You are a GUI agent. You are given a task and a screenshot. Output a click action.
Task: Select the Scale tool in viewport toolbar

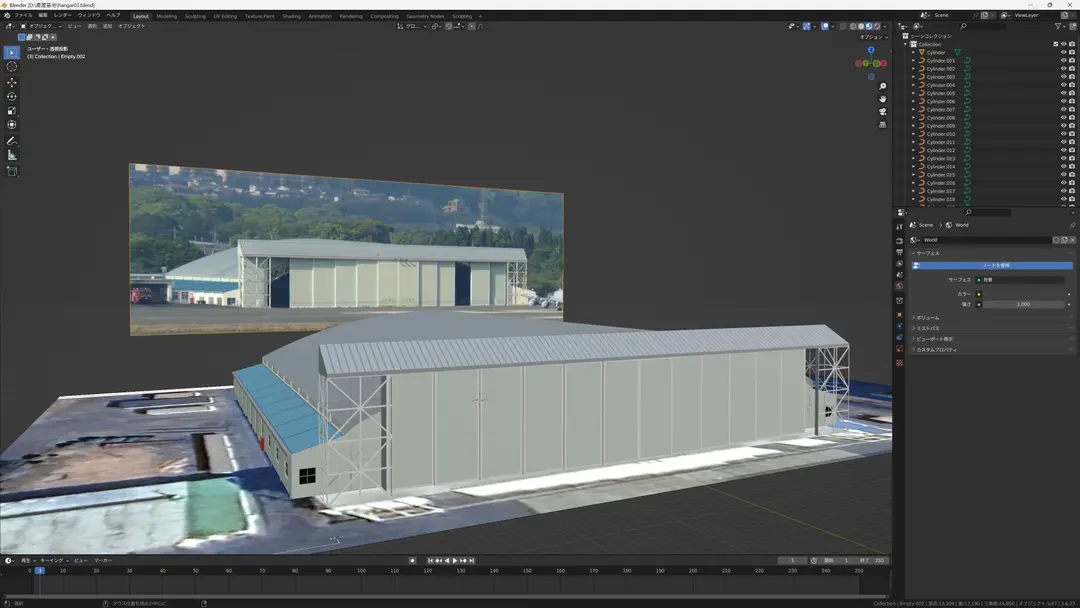[12, 111]
